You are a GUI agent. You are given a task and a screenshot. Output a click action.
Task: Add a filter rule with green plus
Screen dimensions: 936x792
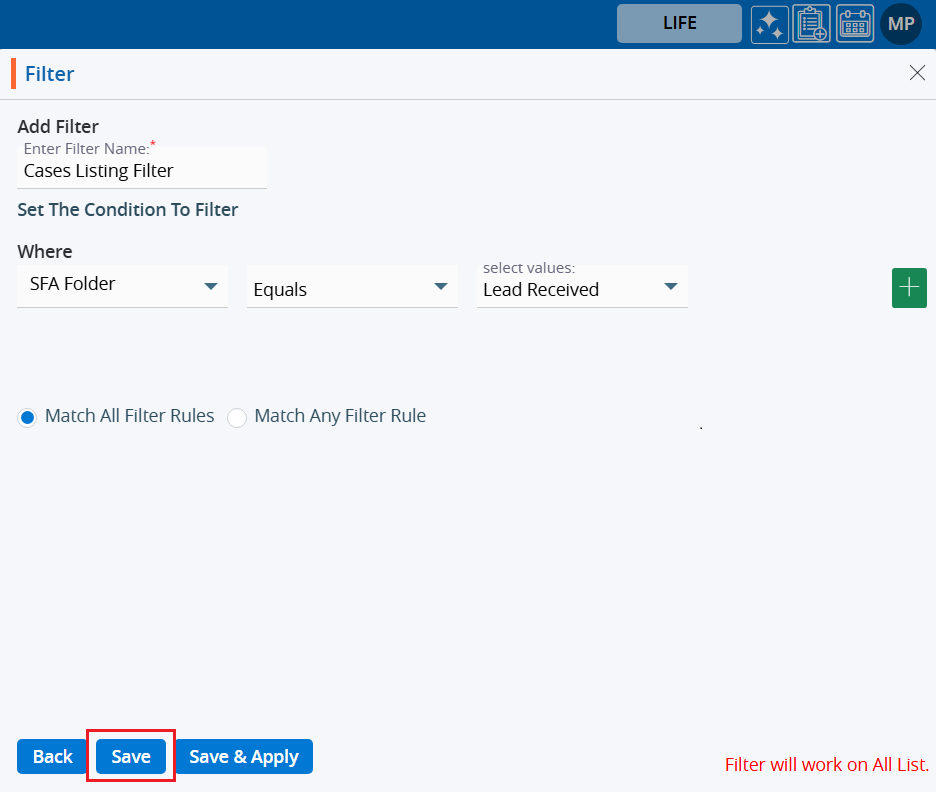tap(909, 288)
